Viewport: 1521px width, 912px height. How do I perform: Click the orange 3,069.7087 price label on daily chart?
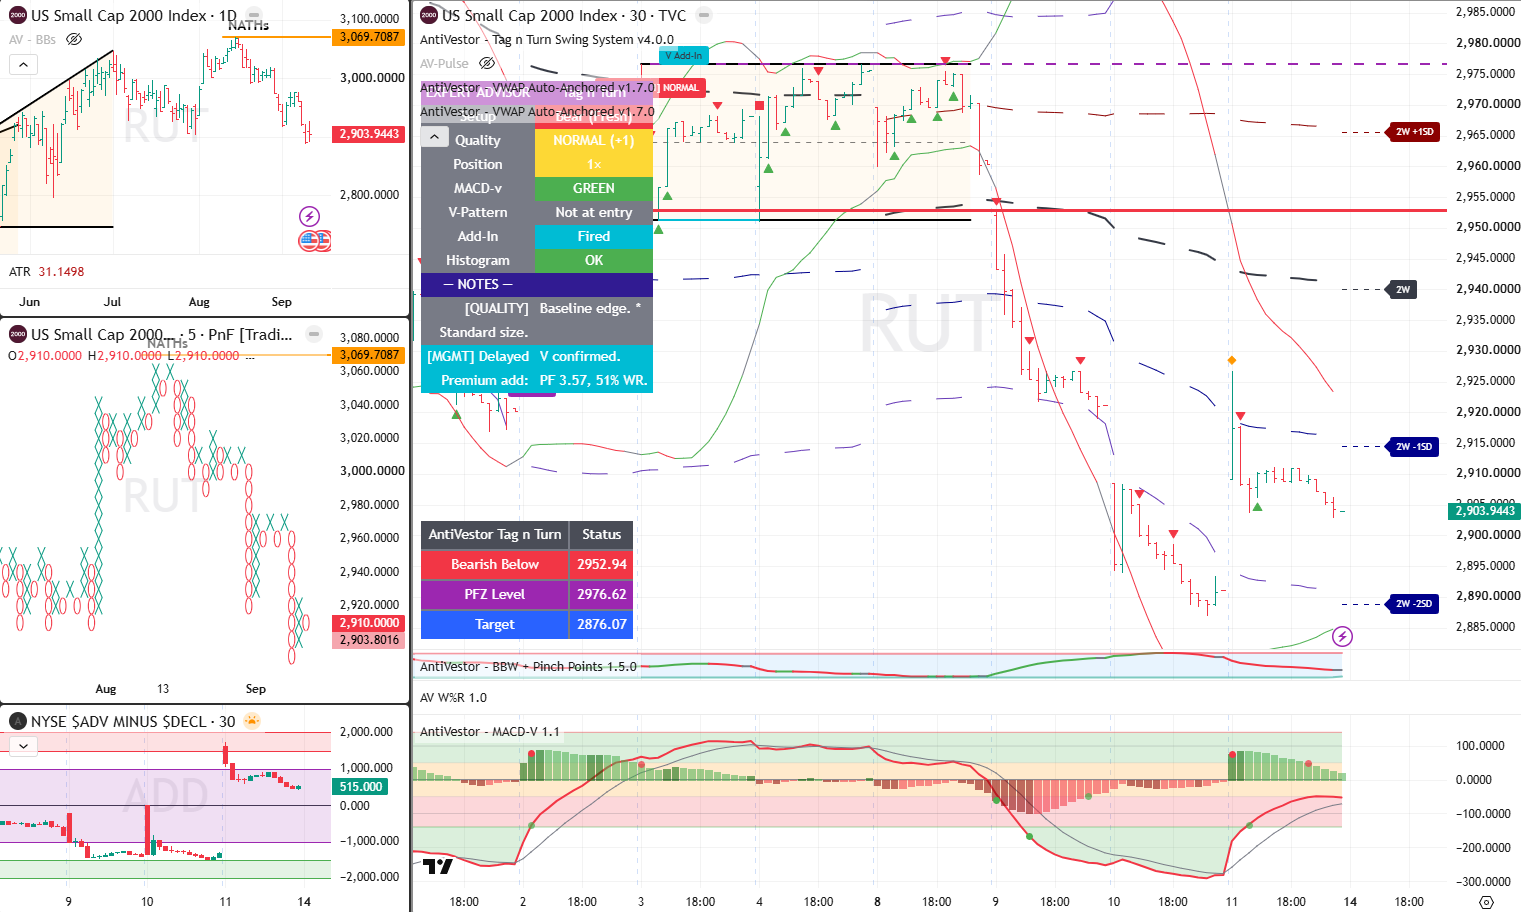369,37
